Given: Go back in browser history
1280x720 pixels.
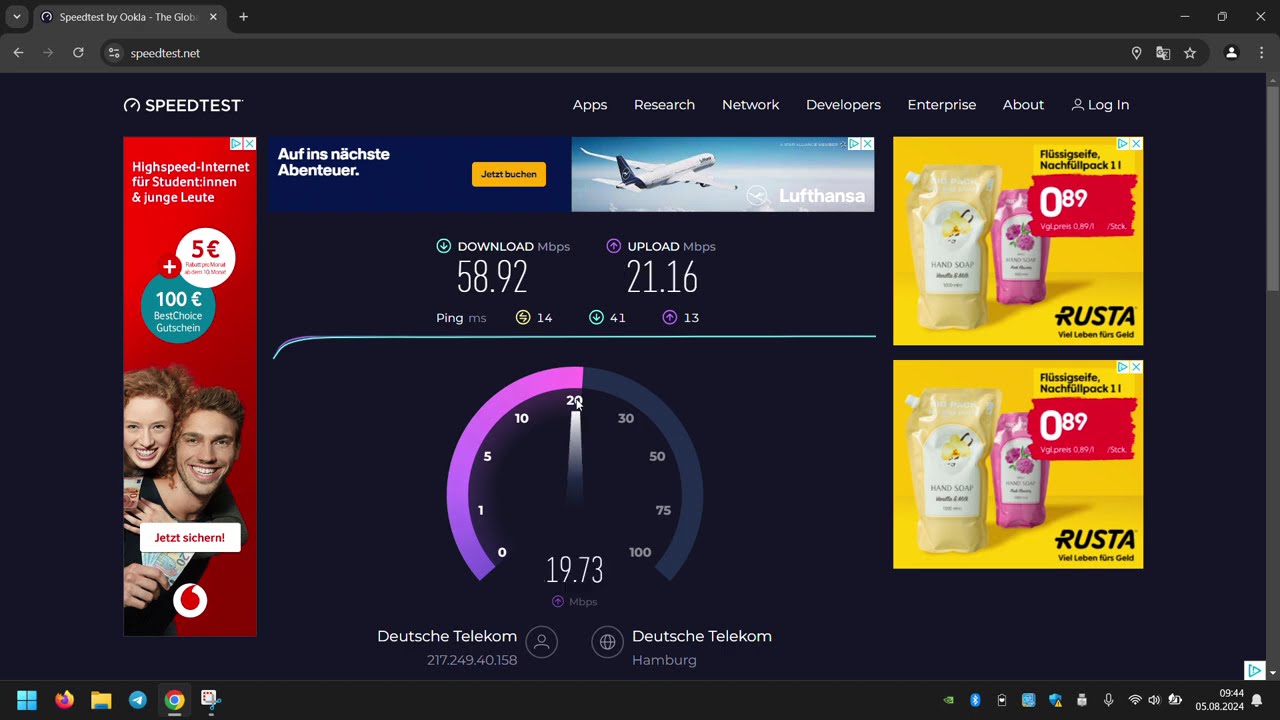Looking at the screenshot, I should (x=18, y=53).
